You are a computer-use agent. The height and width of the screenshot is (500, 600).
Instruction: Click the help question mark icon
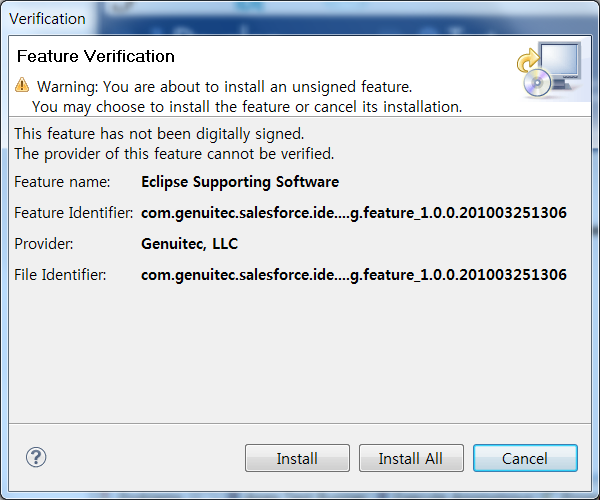tap(36, 457)
